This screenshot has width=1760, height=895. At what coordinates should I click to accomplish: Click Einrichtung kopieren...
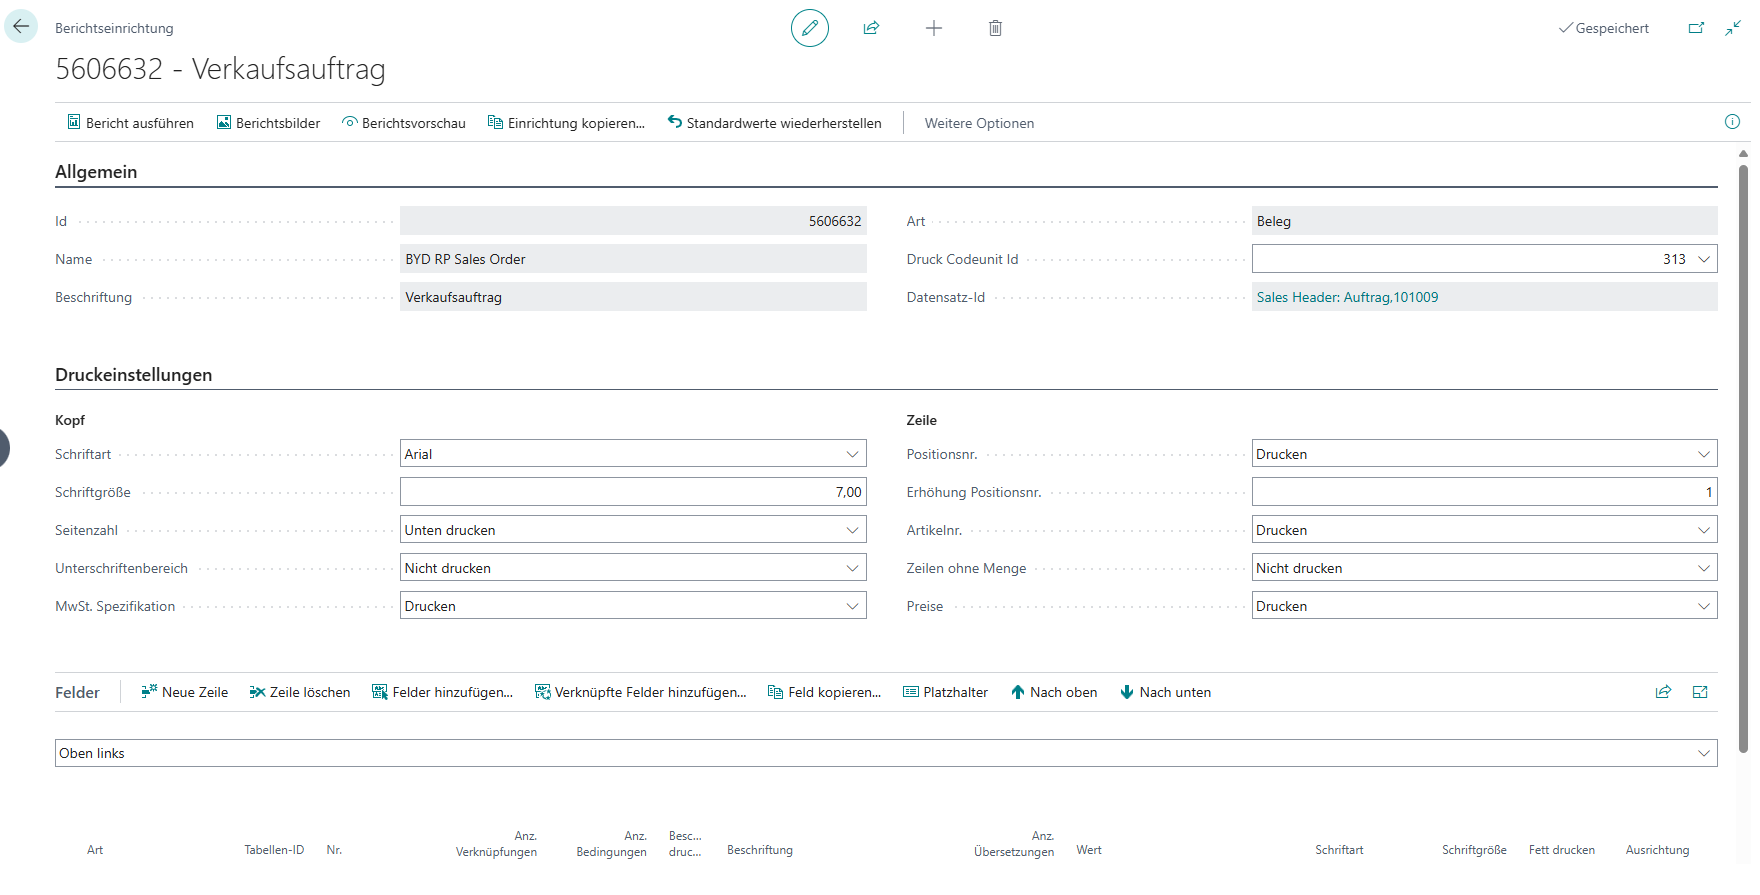[x=566, y=123]
